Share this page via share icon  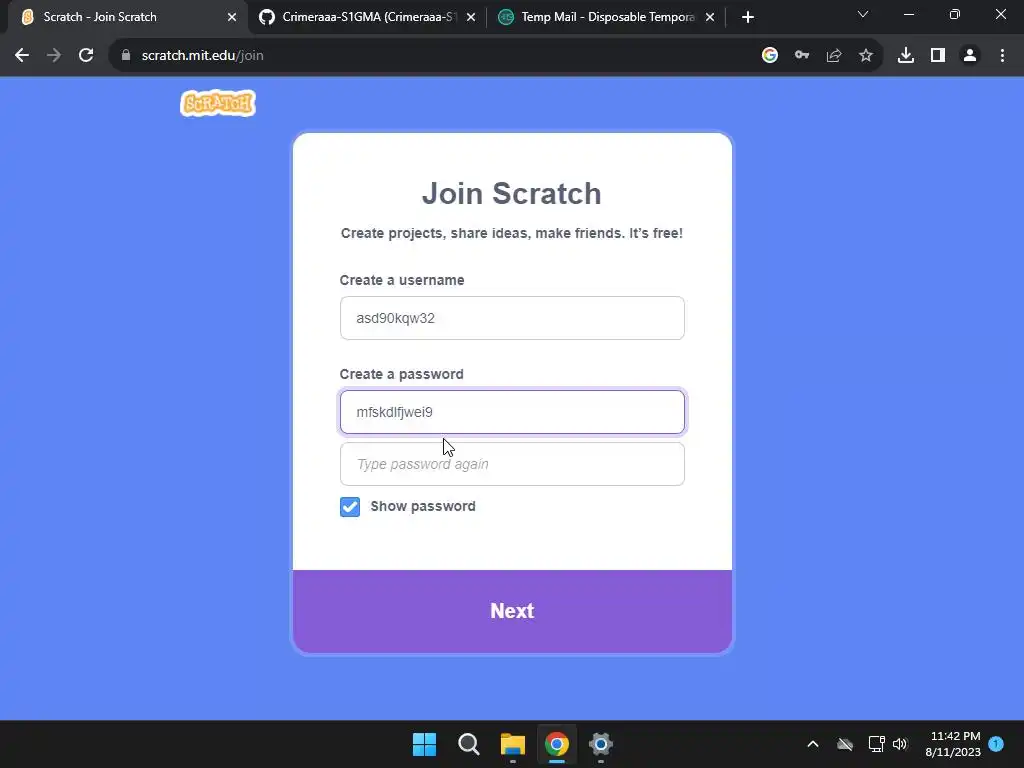(834, 56)
